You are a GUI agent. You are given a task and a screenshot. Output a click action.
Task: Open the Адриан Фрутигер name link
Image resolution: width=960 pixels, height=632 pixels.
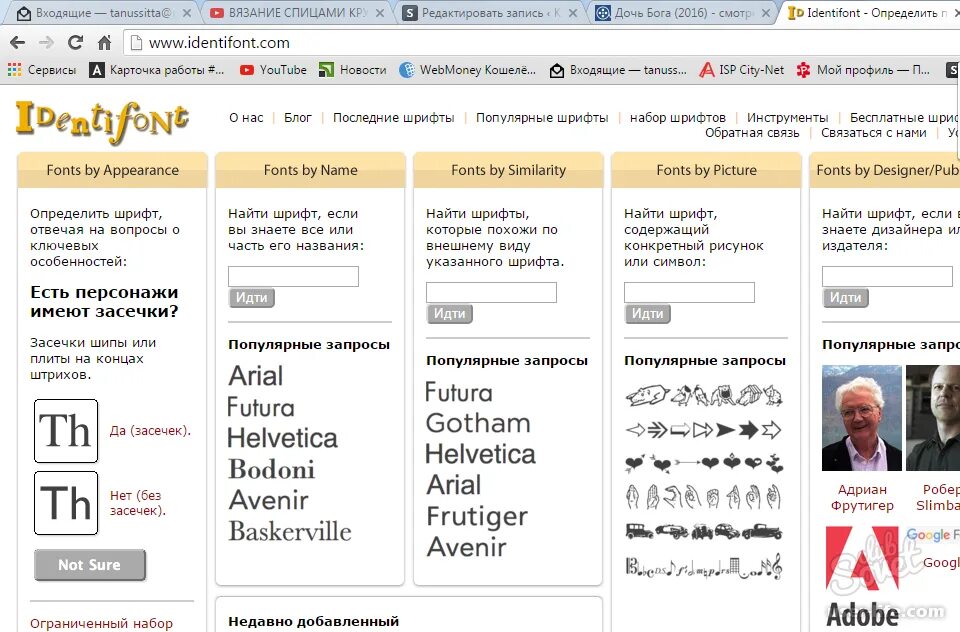click(862, 497)
